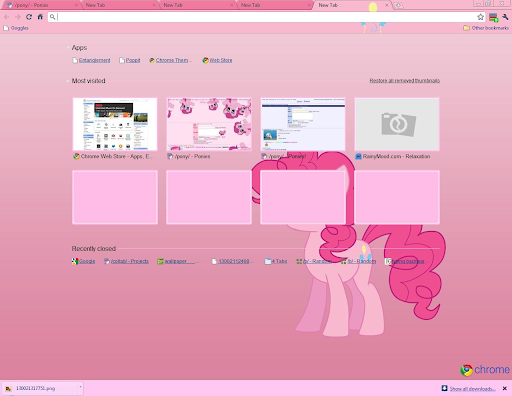Close the /pony/ - Ponies tab
Screen dimensions: 512x396
(x=76, y=5)
